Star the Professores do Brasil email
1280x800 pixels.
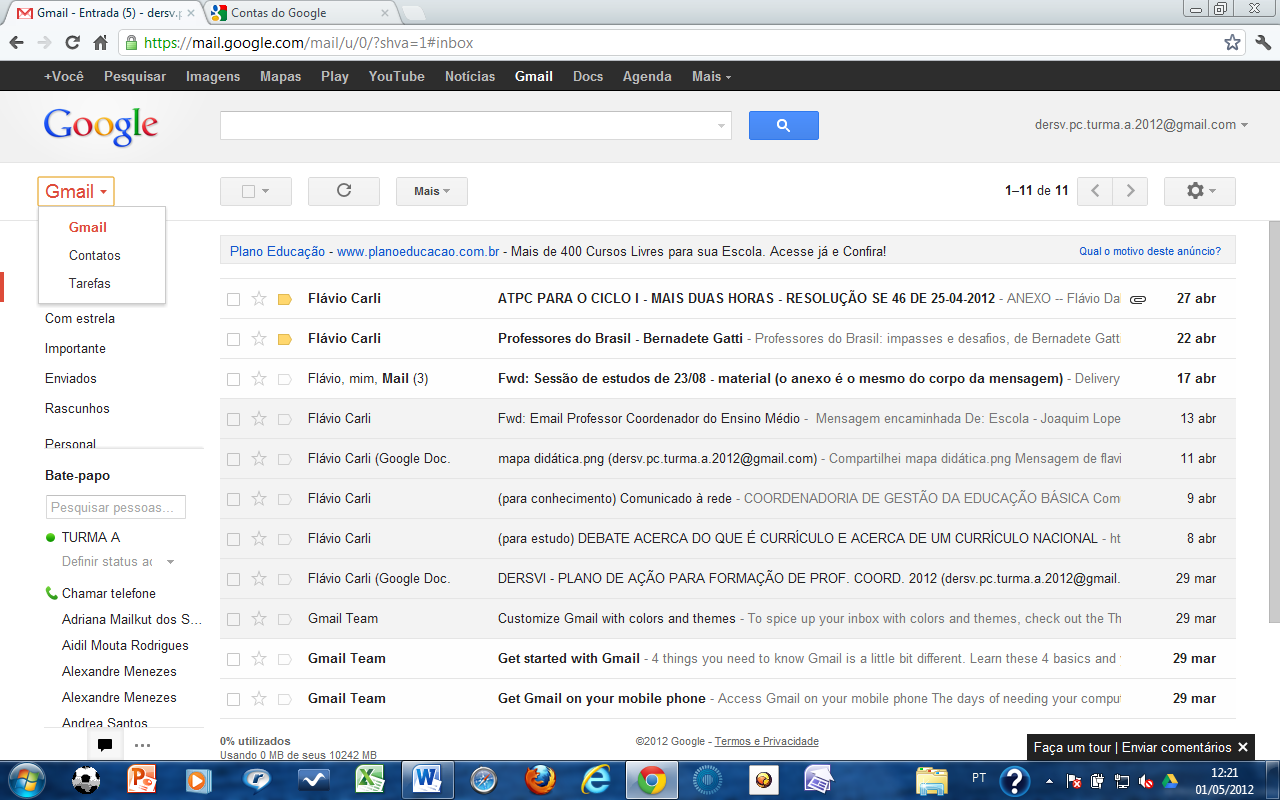pyautogui.click(x=259, y=338)
